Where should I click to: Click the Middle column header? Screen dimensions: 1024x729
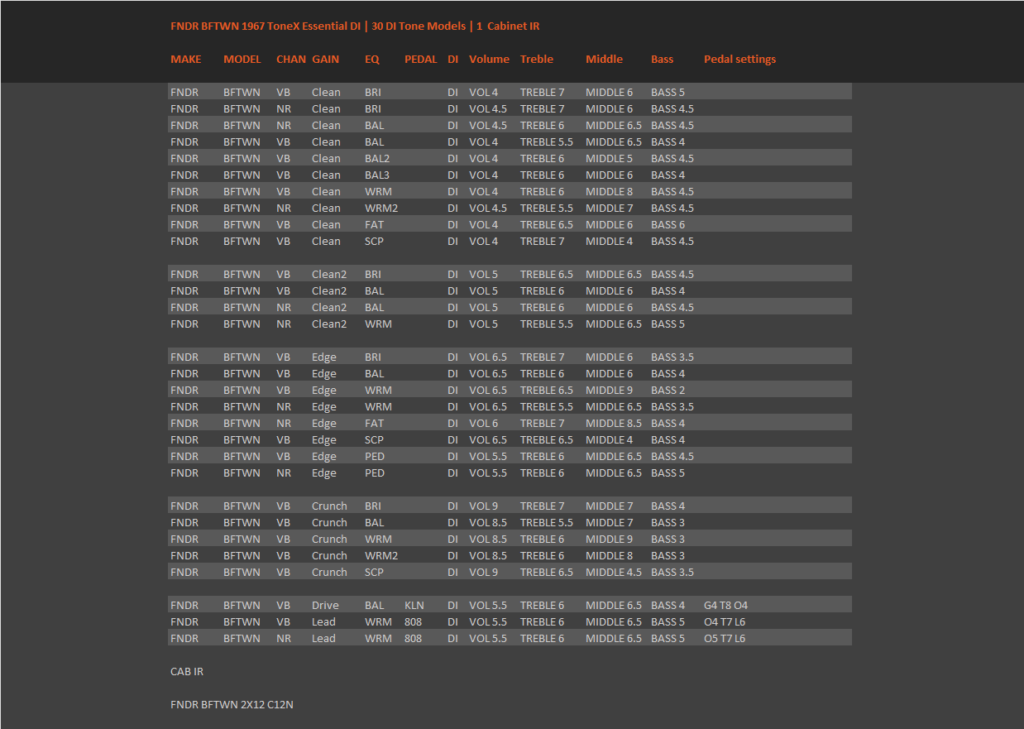[603, 59]
